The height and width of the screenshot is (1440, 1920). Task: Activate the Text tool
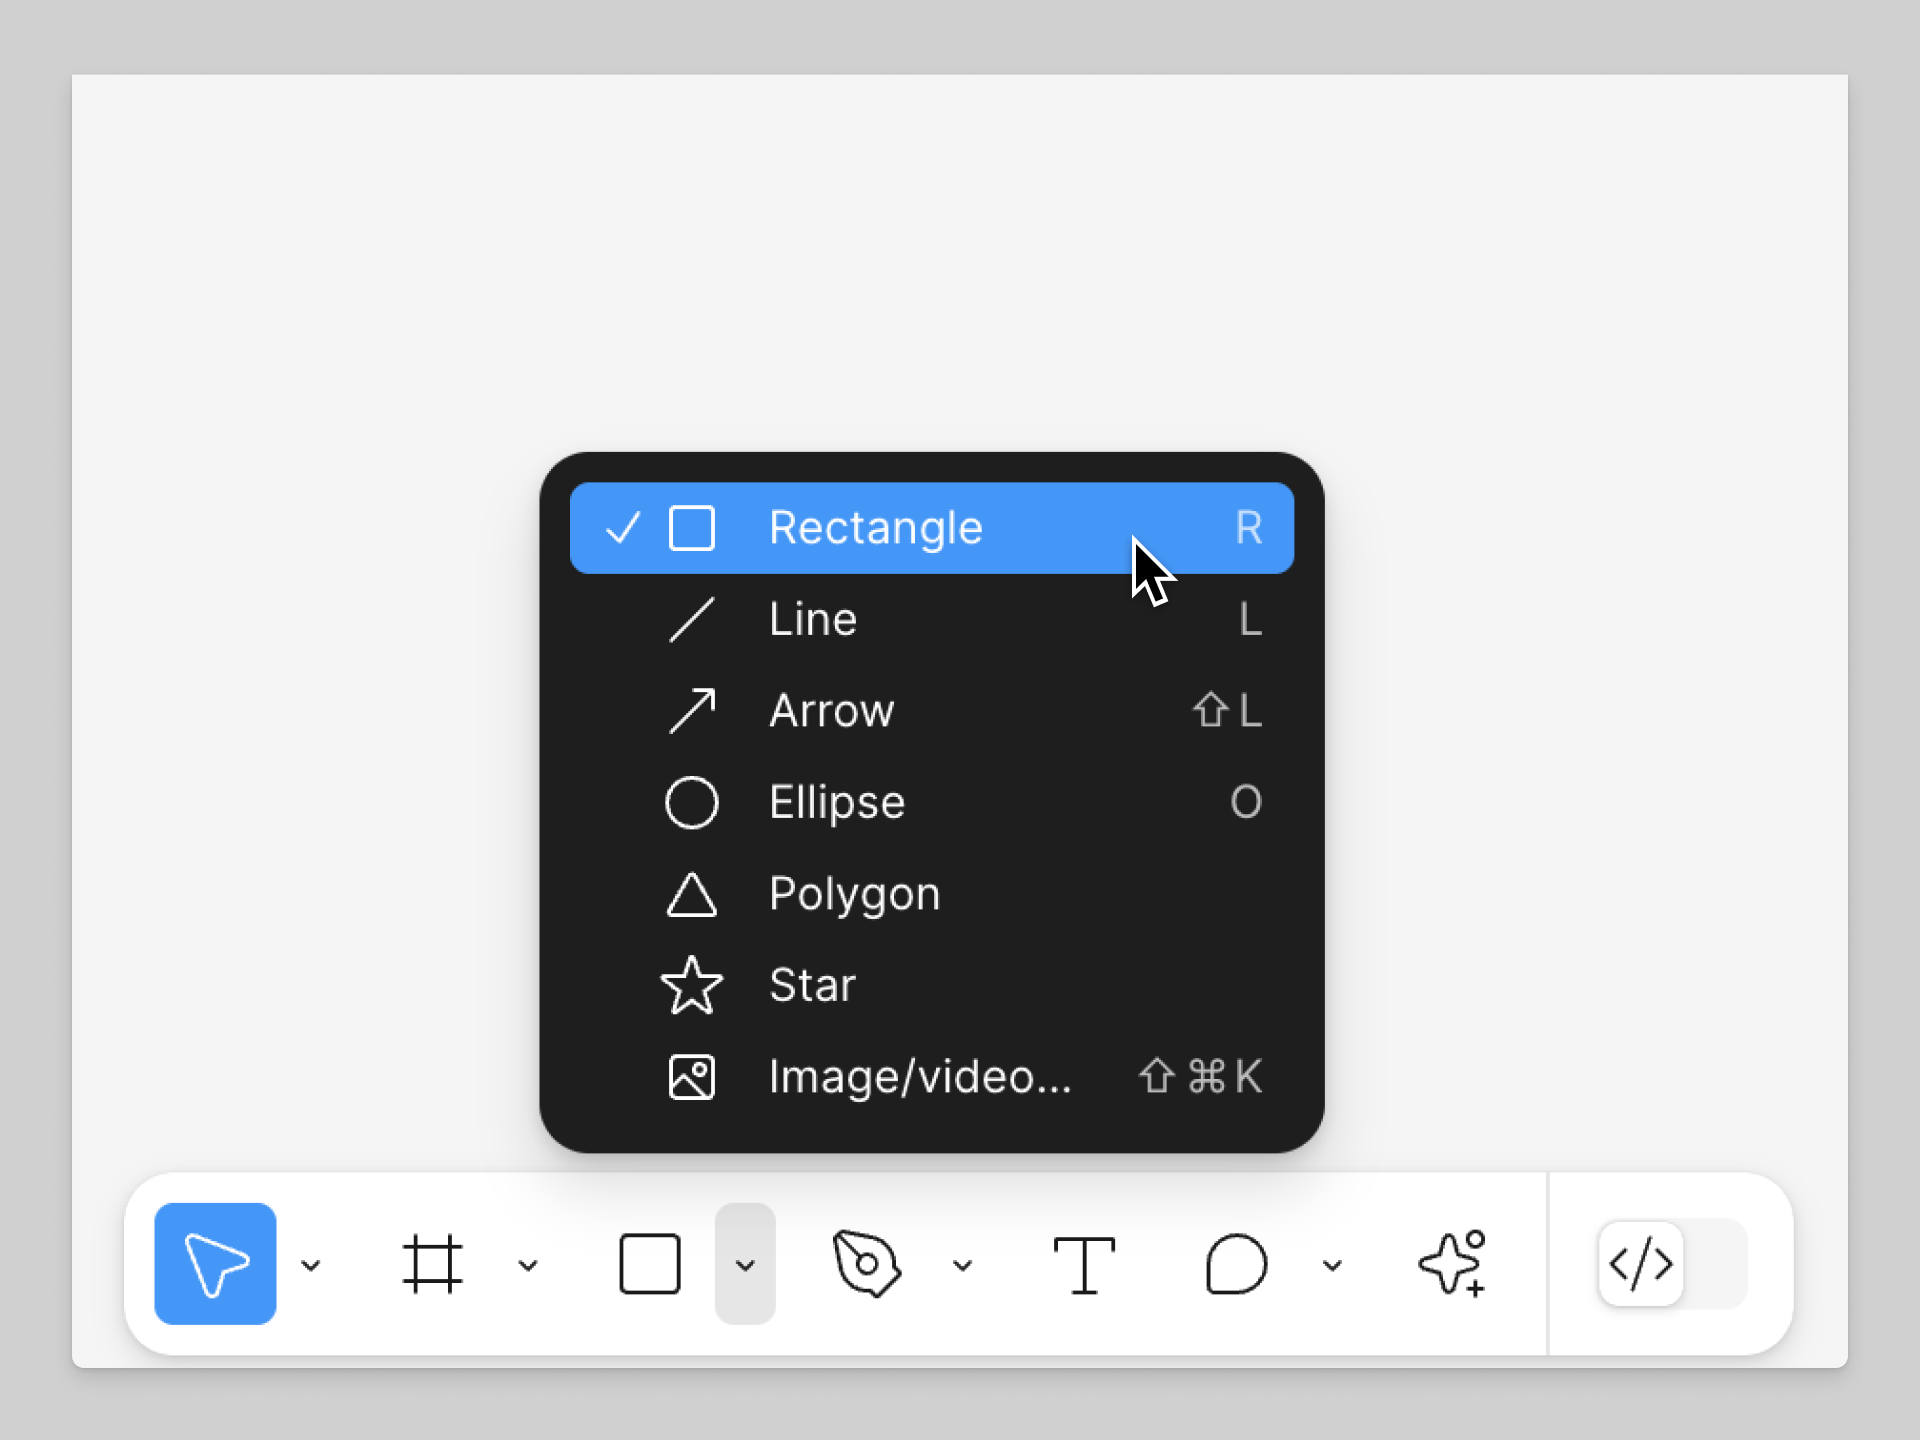tap(1084, 1264)
